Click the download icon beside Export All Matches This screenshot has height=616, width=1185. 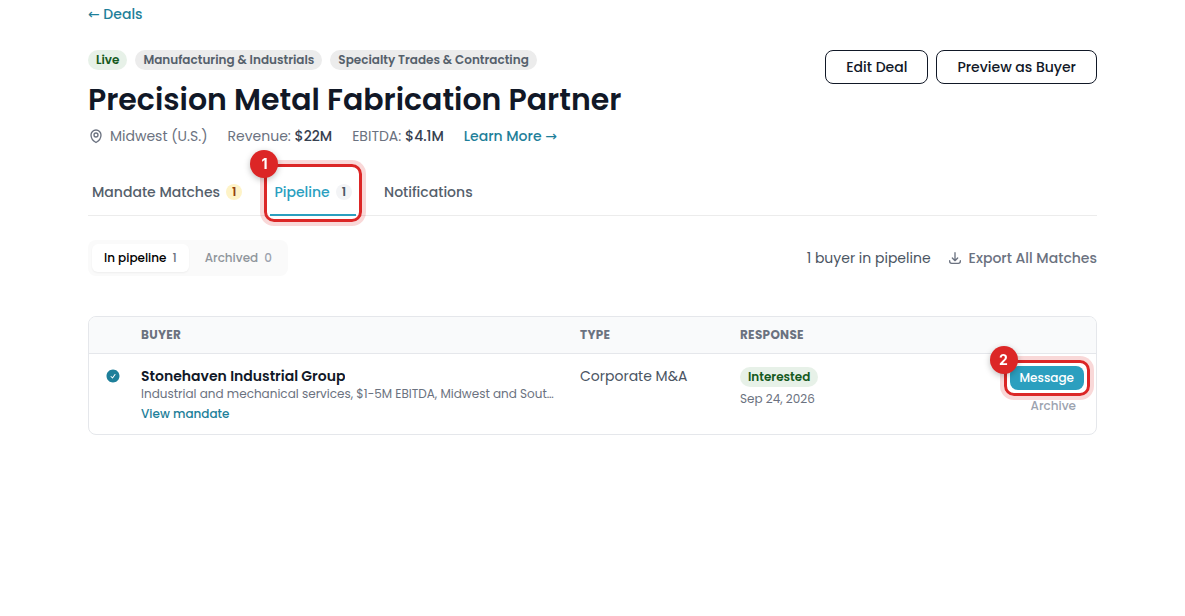pos(955,258)
